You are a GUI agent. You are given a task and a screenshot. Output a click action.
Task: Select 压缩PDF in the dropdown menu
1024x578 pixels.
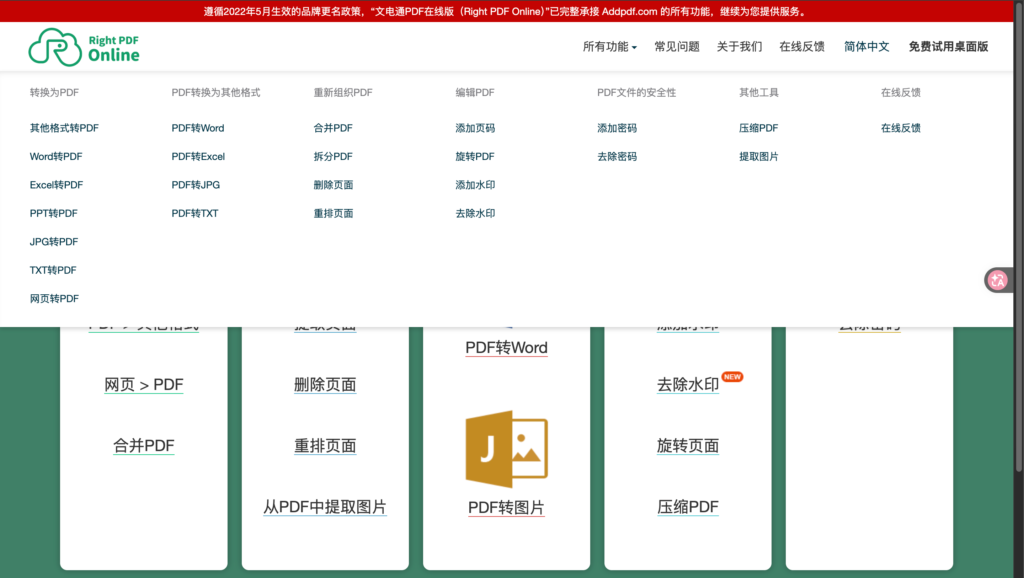(x=758, y=128)
